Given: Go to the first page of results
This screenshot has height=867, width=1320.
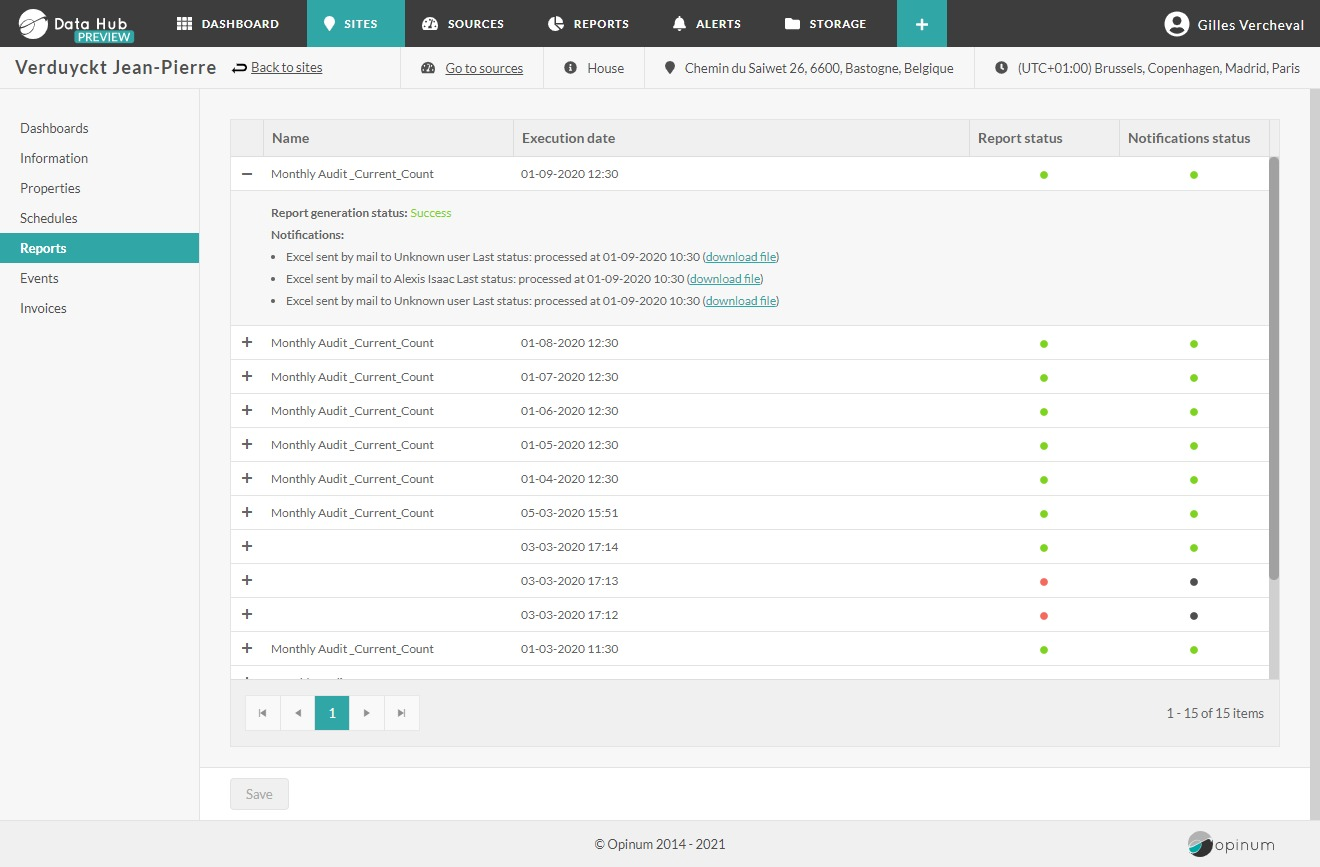Looking at the screenshot, I should (263, 713).
